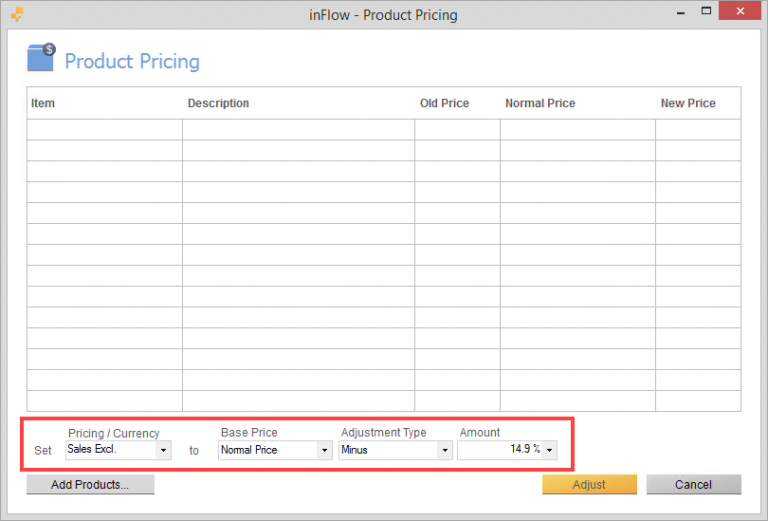
Task: Sort by the Item column header
Action: click(43, 104)
